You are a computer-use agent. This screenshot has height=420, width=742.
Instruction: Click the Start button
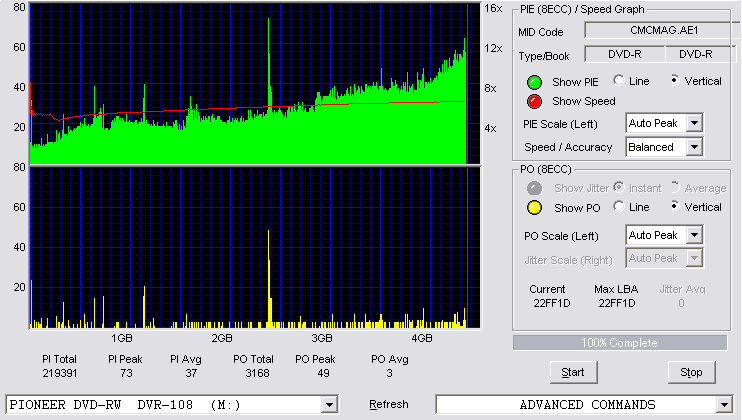[574, 373]
